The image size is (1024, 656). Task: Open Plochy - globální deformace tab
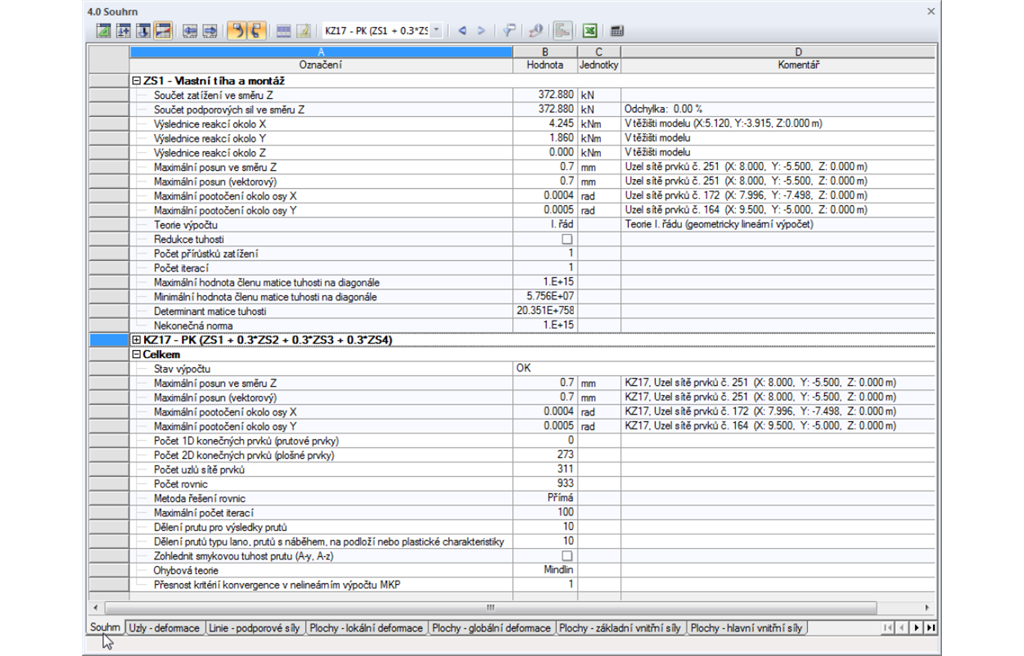491,628
